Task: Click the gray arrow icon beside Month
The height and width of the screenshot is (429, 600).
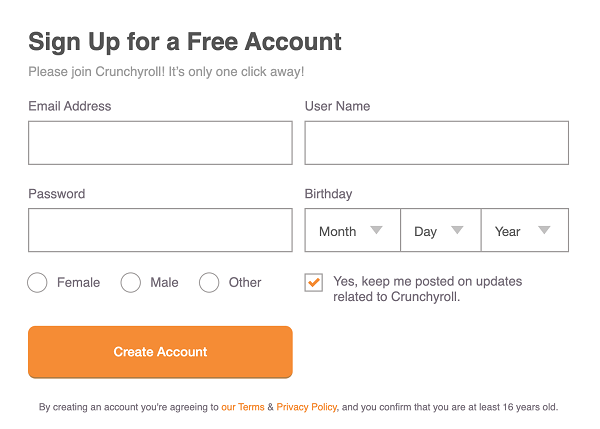Action: coord(377,230)
